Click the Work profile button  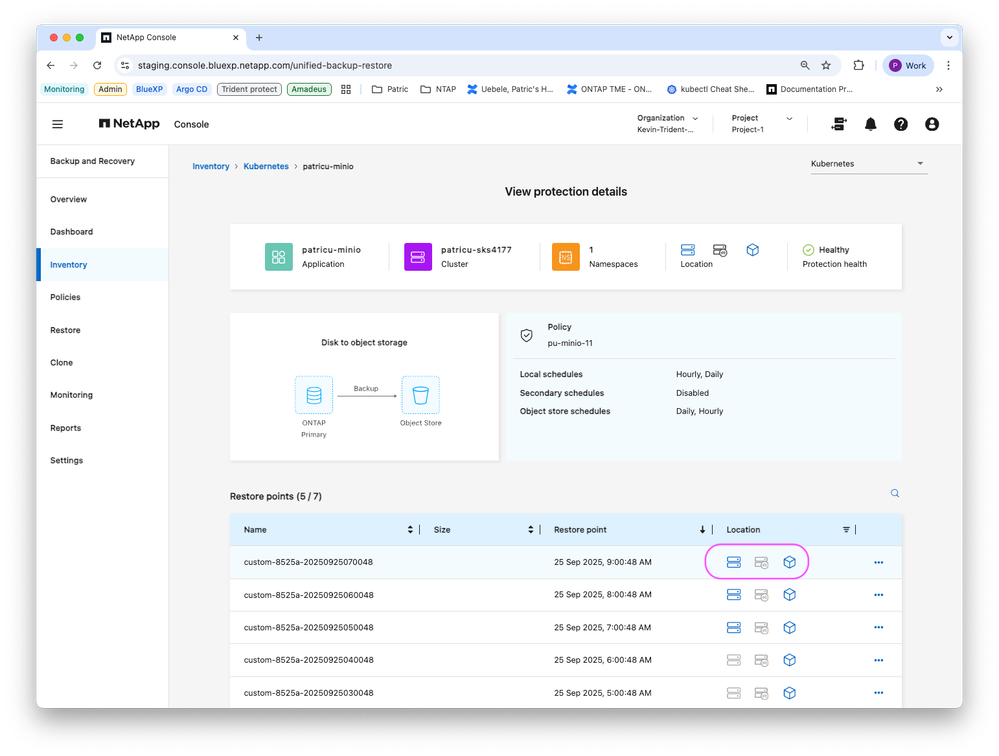tap(908, 65)
